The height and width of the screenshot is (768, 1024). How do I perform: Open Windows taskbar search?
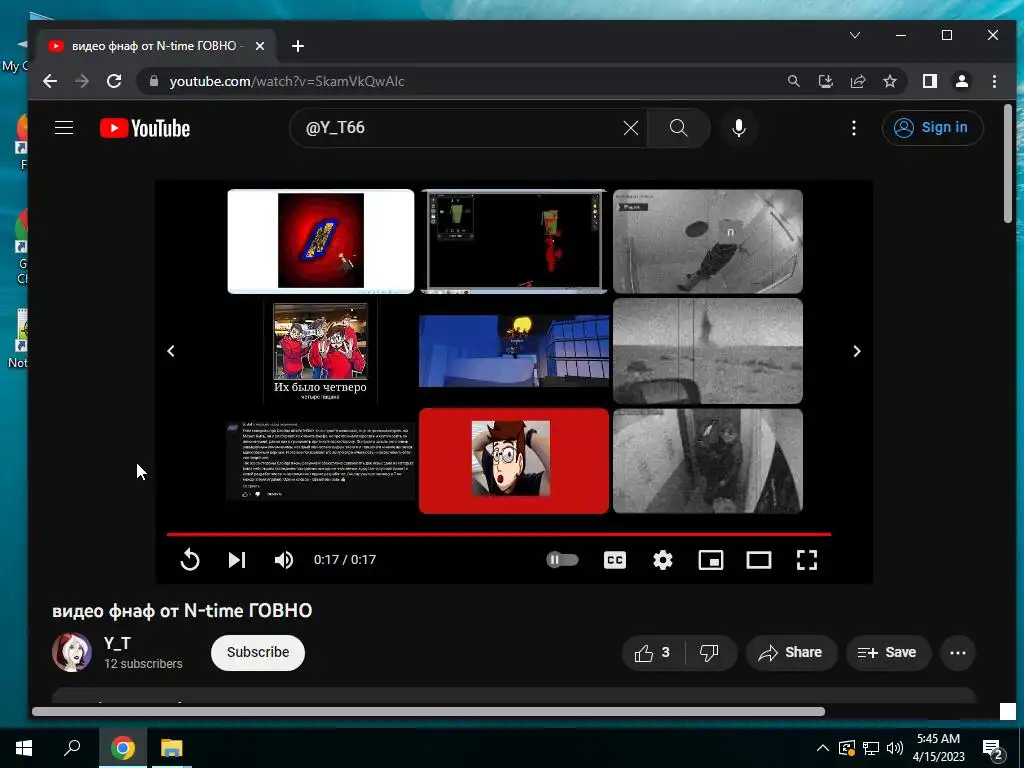pyautogui.click(x=72, y=747)
